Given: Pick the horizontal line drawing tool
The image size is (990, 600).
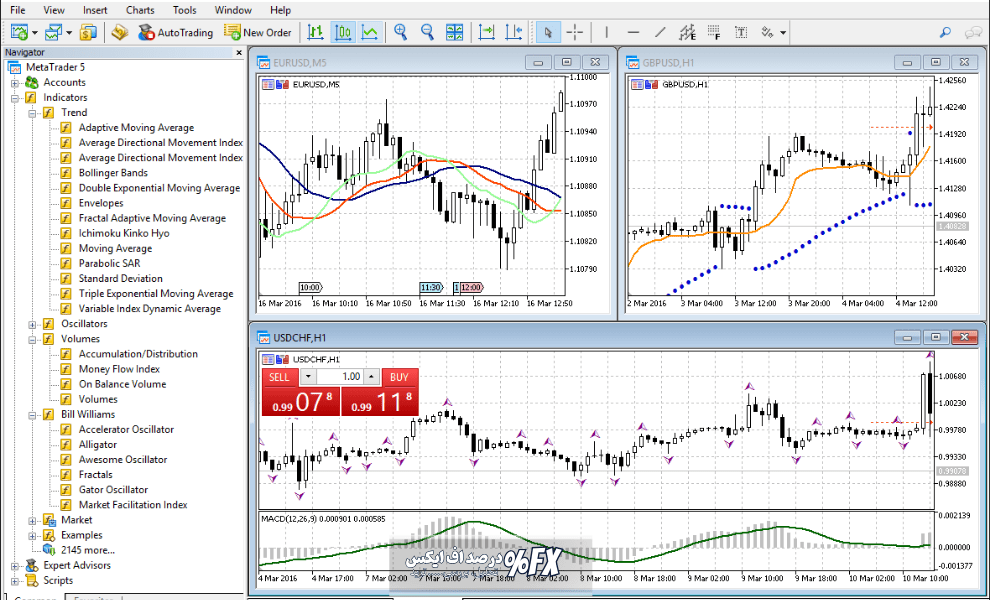Looking at the screenshot, I should point(633,32).
